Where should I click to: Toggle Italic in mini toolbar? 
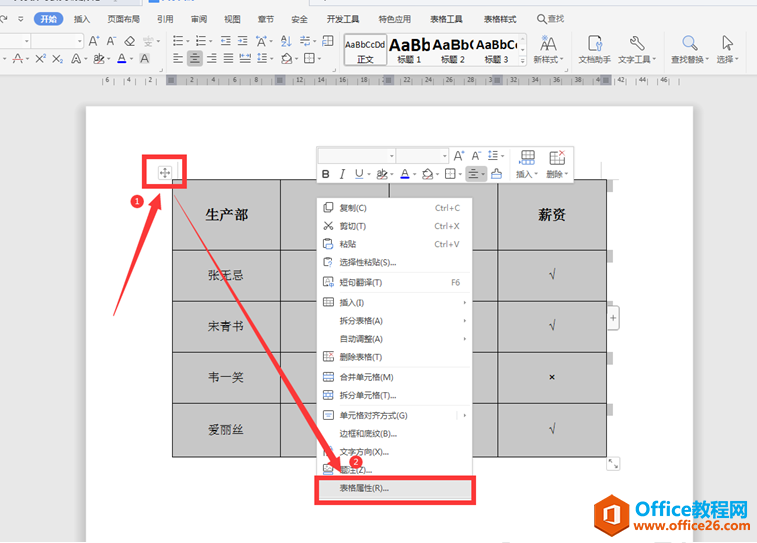(x=342, y=174)
